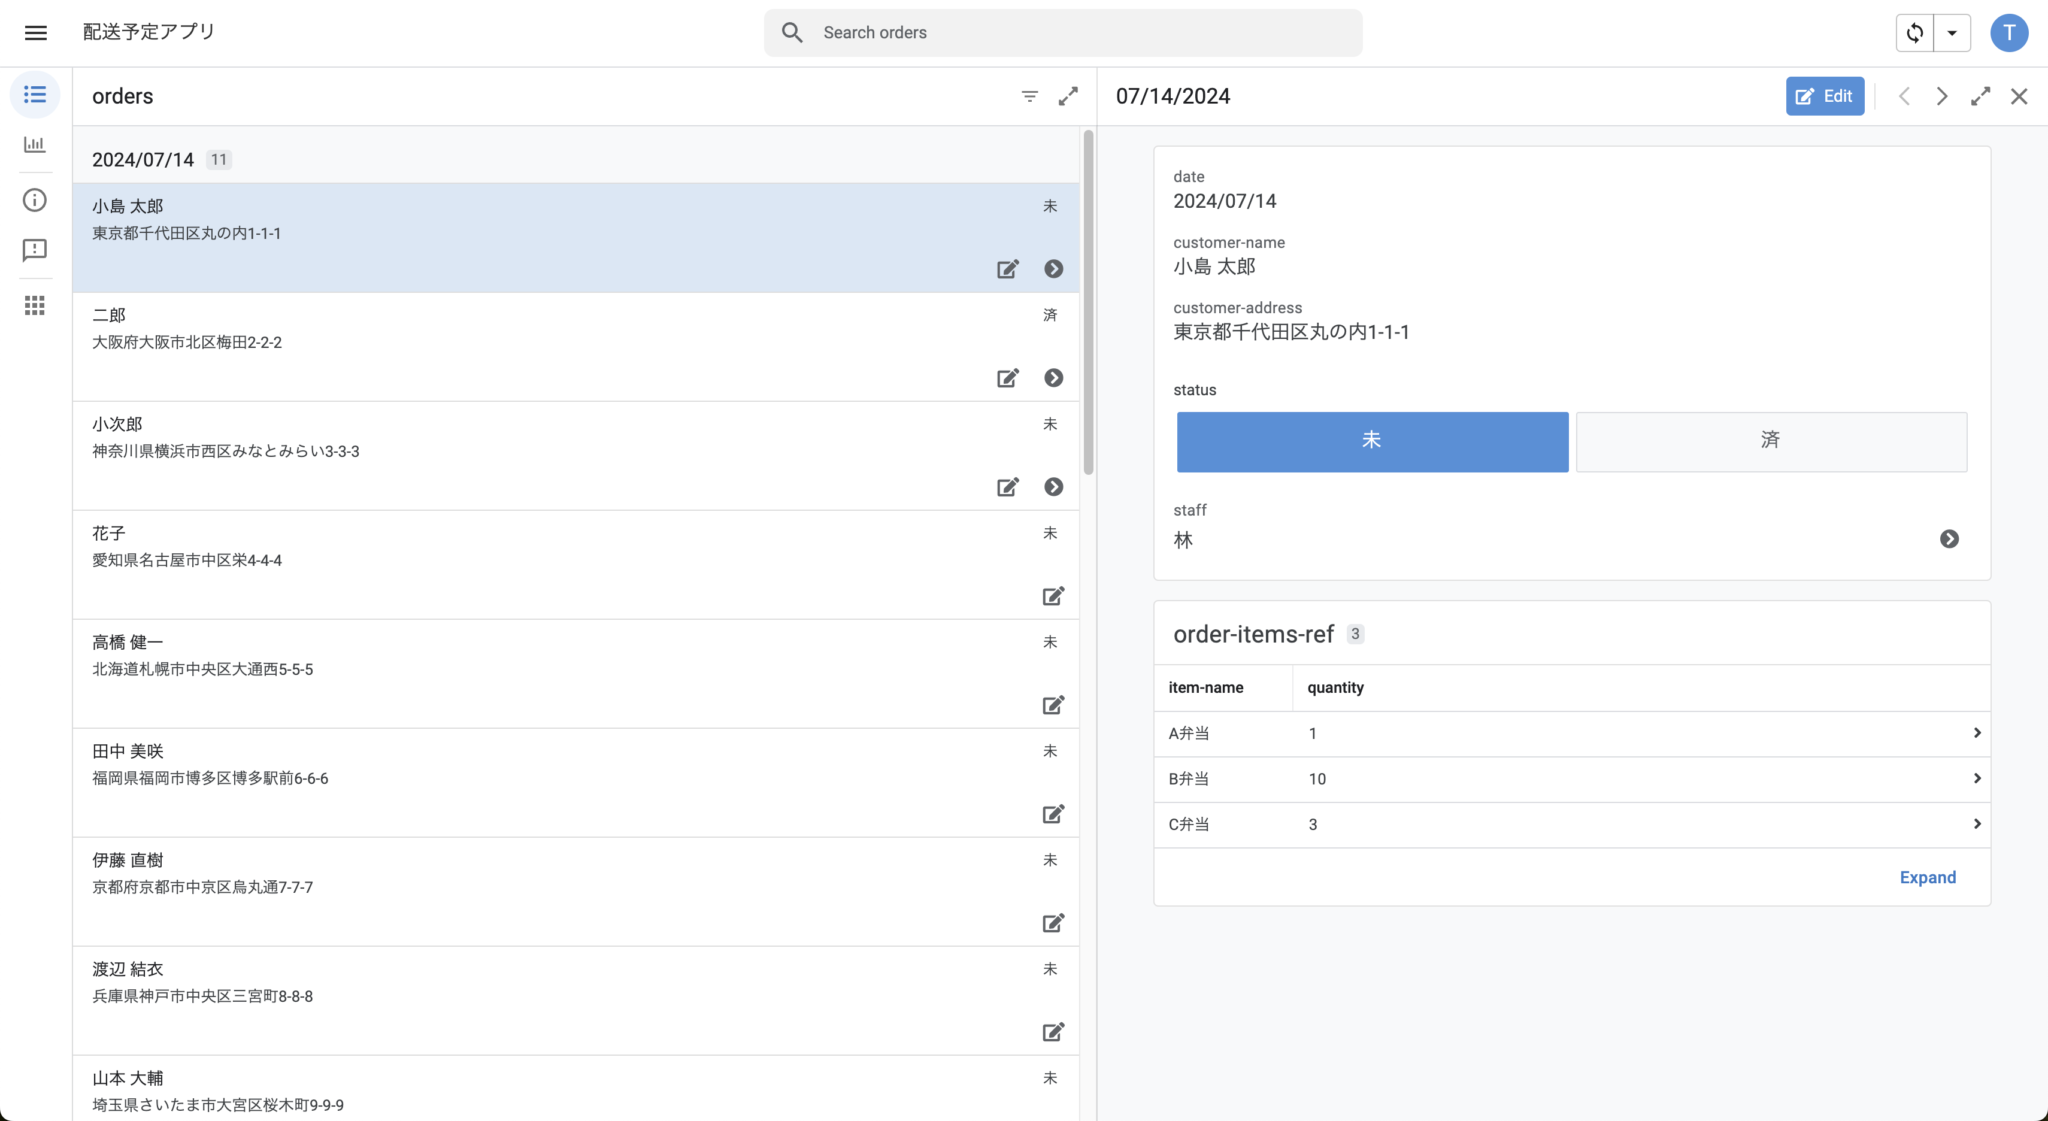Open the C弁当 item row chevron
Viewport: 2048px width, 1121px height.
[1976, 824]
